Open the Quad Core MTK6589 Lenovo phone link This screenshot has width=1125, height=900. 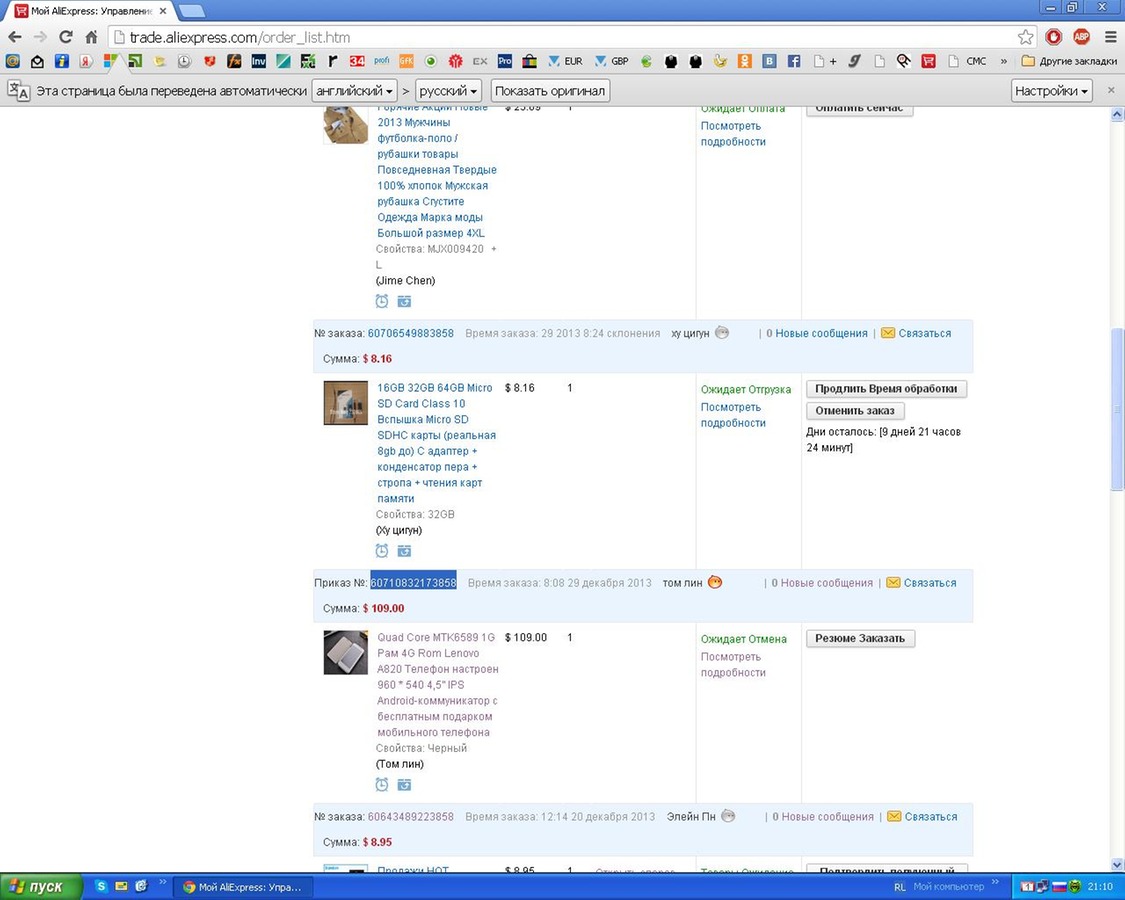[x=438, y=685]
